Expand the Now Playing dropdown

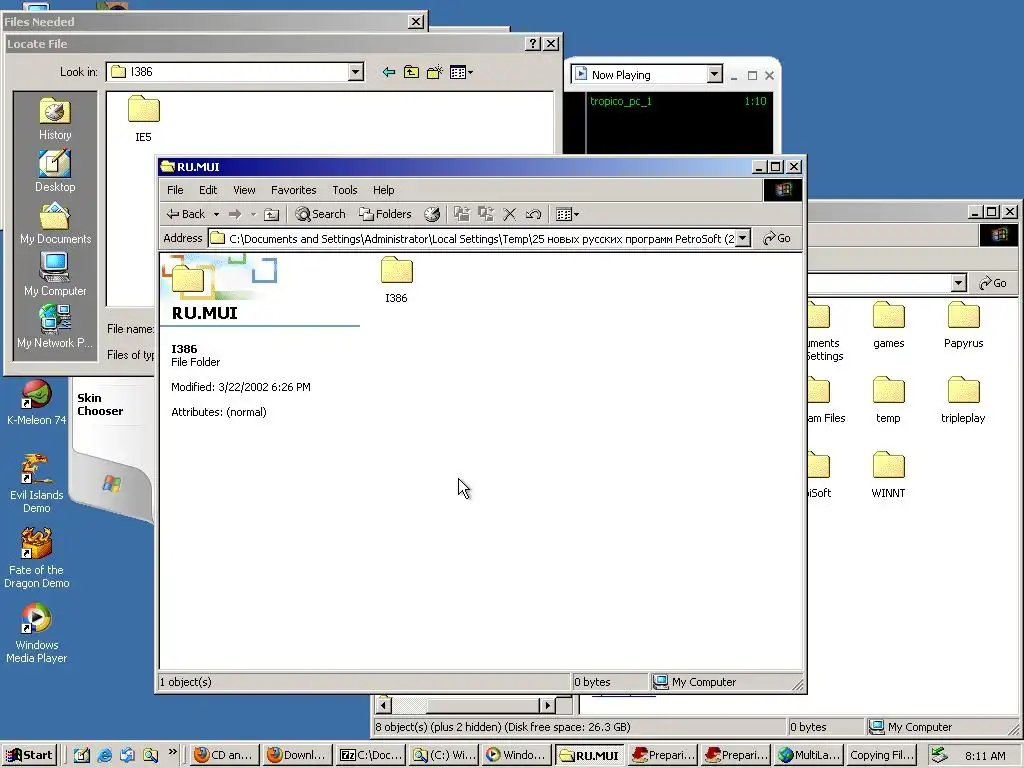tap(714, 74)
